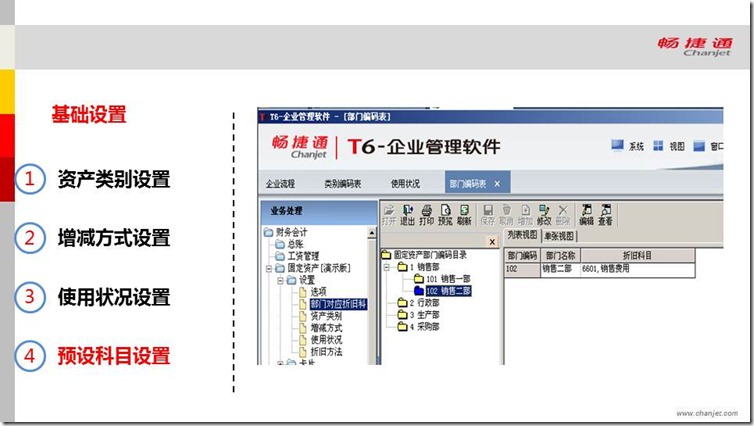Click the 退出 (Exit) toolbar icon

coord(407,215)
